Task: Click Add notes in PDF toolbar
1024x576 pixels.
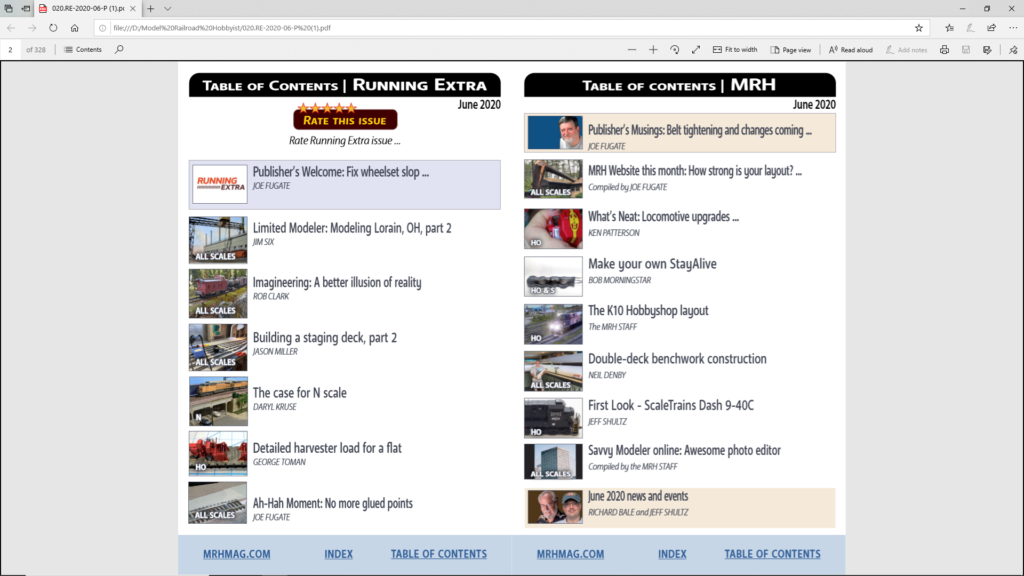Action: 906,50
